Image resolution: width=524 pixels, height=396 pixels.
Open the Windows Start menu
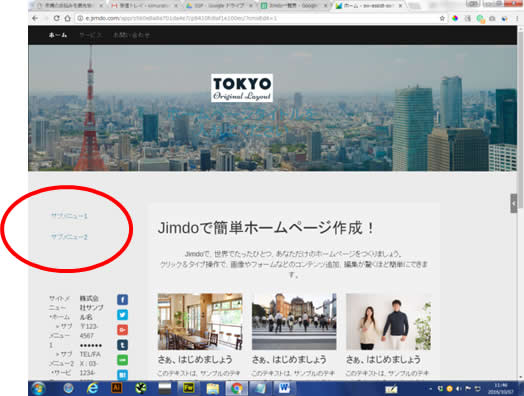[x=38, y=388]
